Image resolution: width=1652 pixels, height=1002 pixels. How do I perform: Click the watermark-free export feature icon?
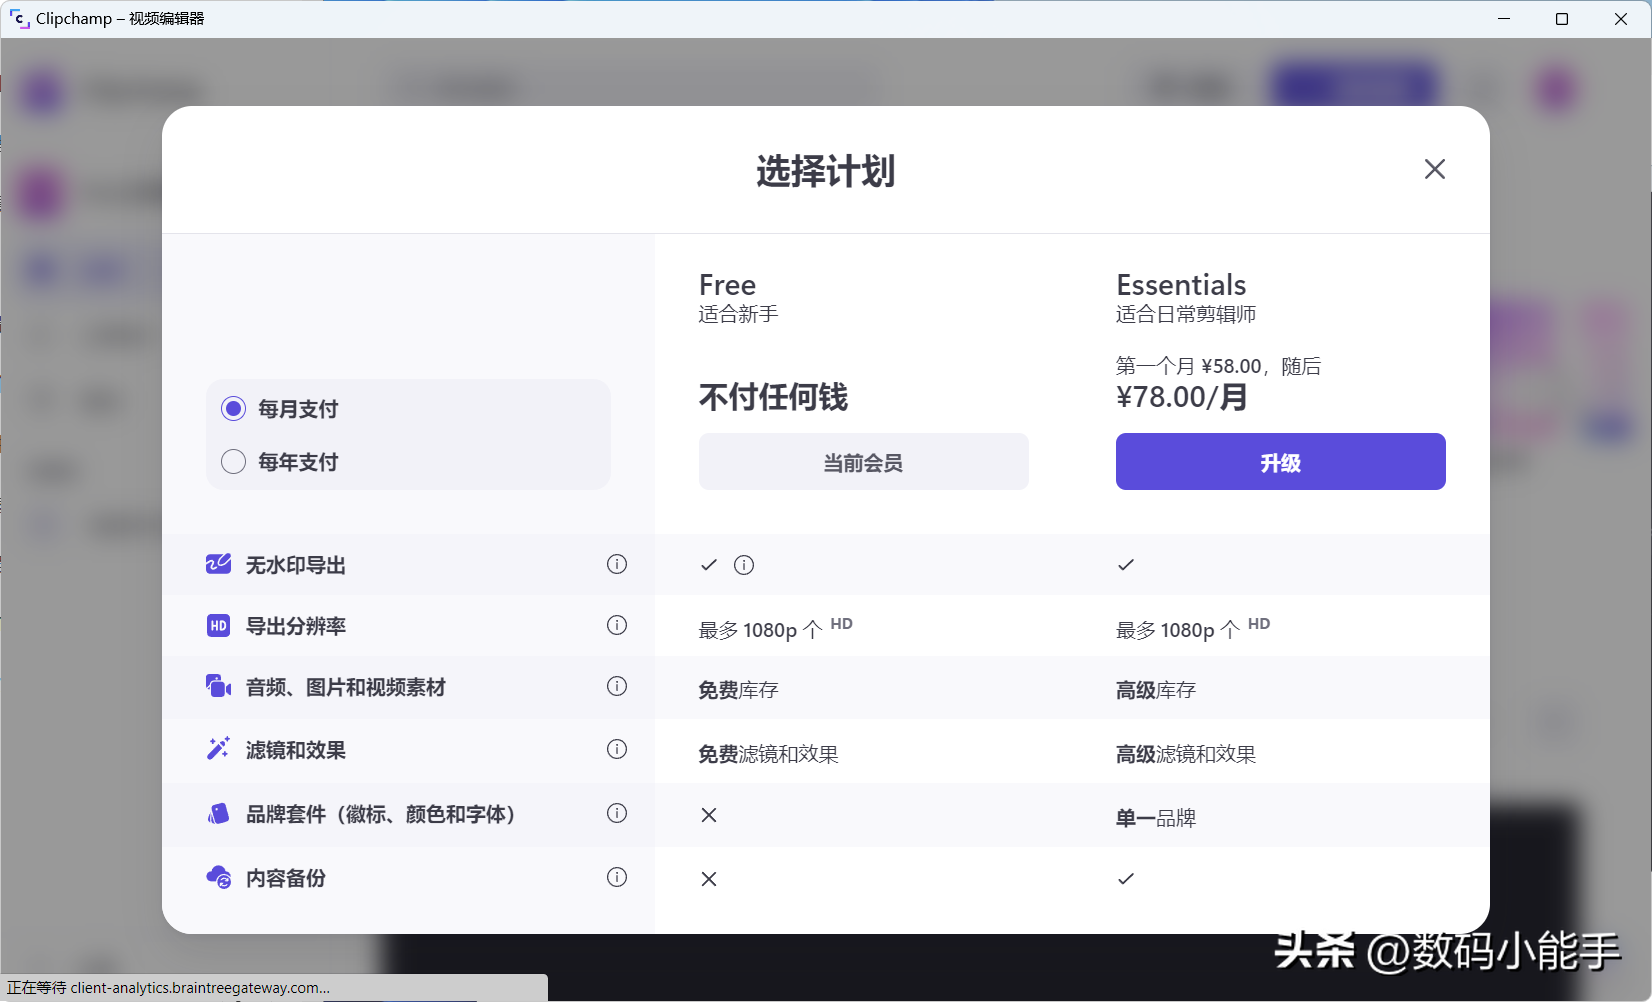218,564
